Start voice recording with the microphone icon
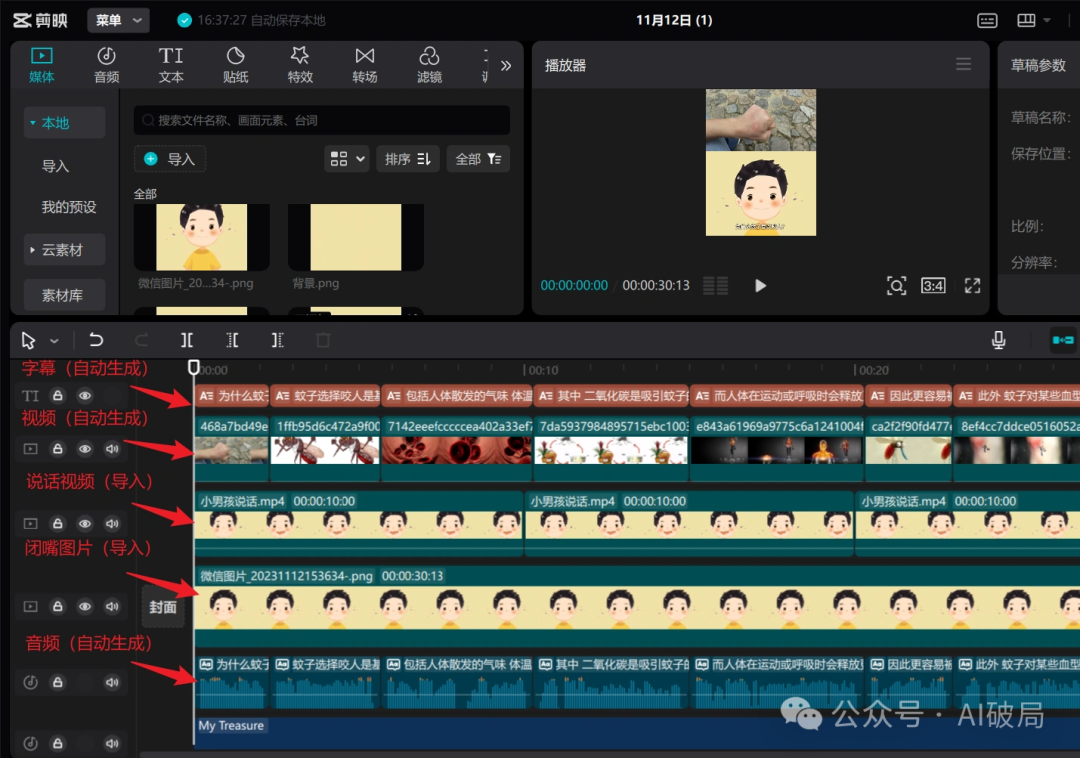Image resolution: width=1080 pixels, height=758 pixels. click(999, 339)
